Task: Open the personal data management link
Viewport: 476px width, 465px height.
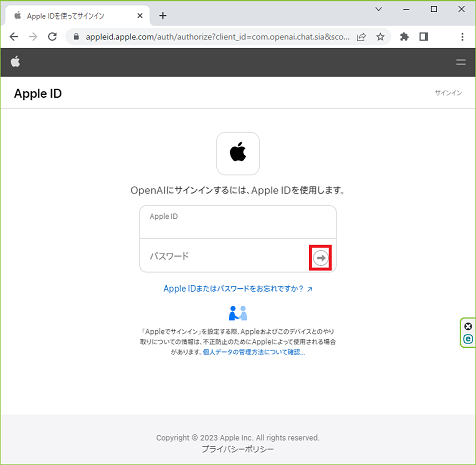Action: pos(254,352)
